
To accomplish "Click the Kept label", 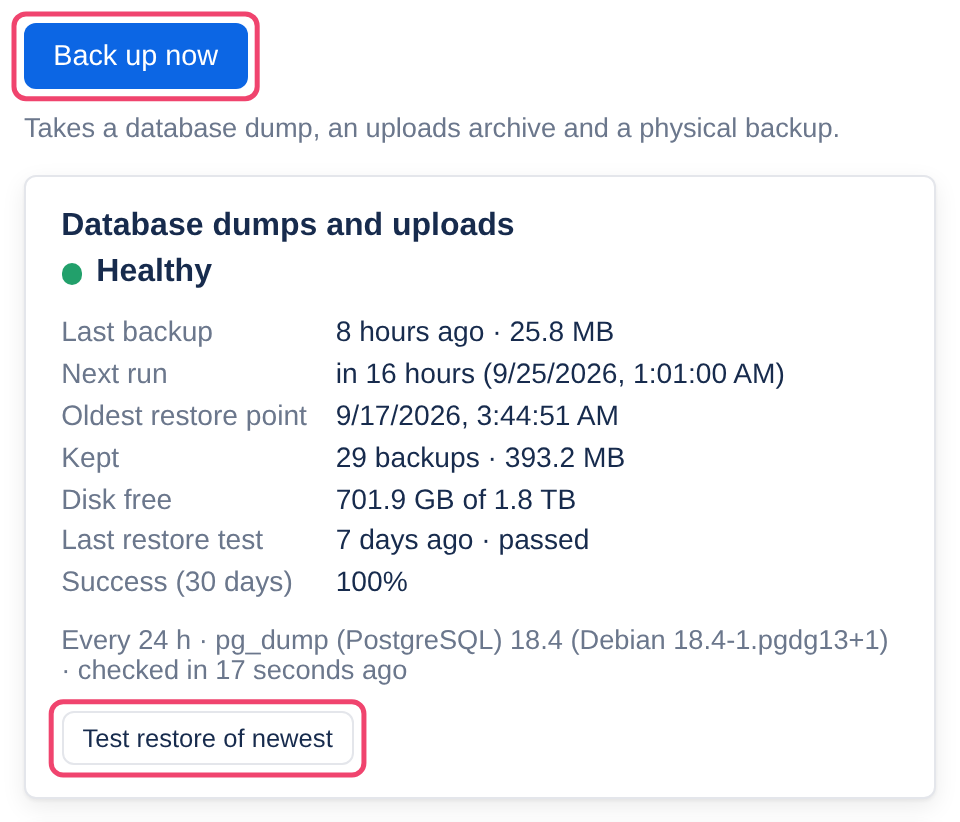I will pyautogui.click(x=91, y=458).
